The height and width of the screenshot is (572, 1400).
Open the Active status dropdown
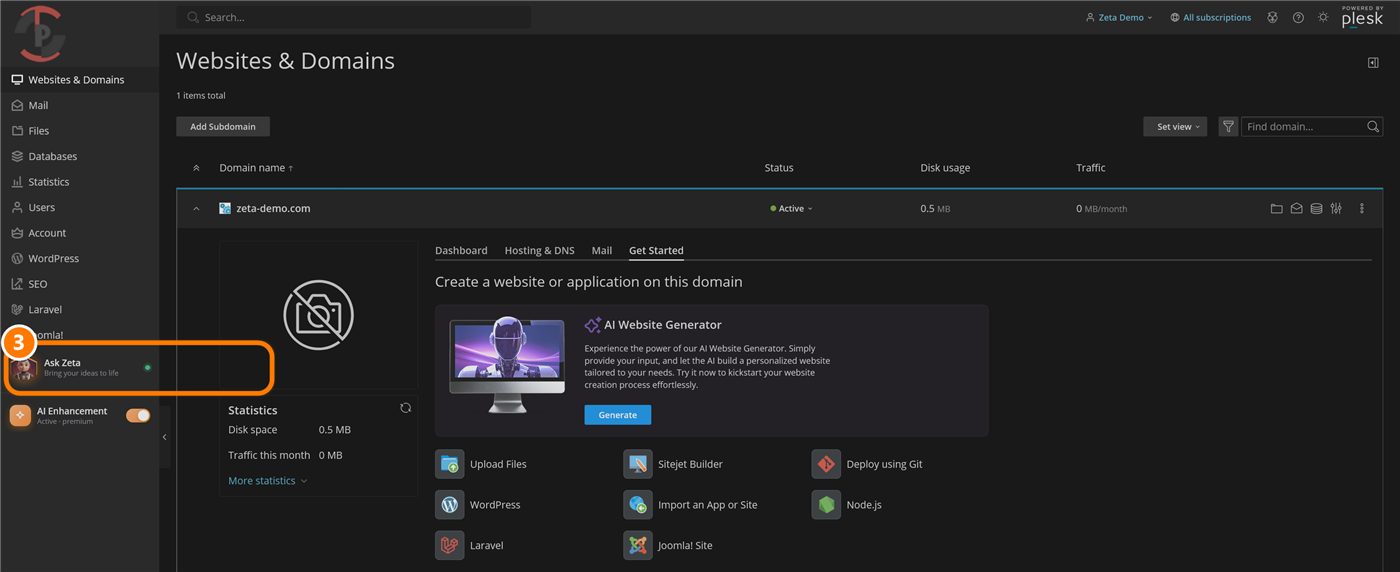(x=791, y=209)
